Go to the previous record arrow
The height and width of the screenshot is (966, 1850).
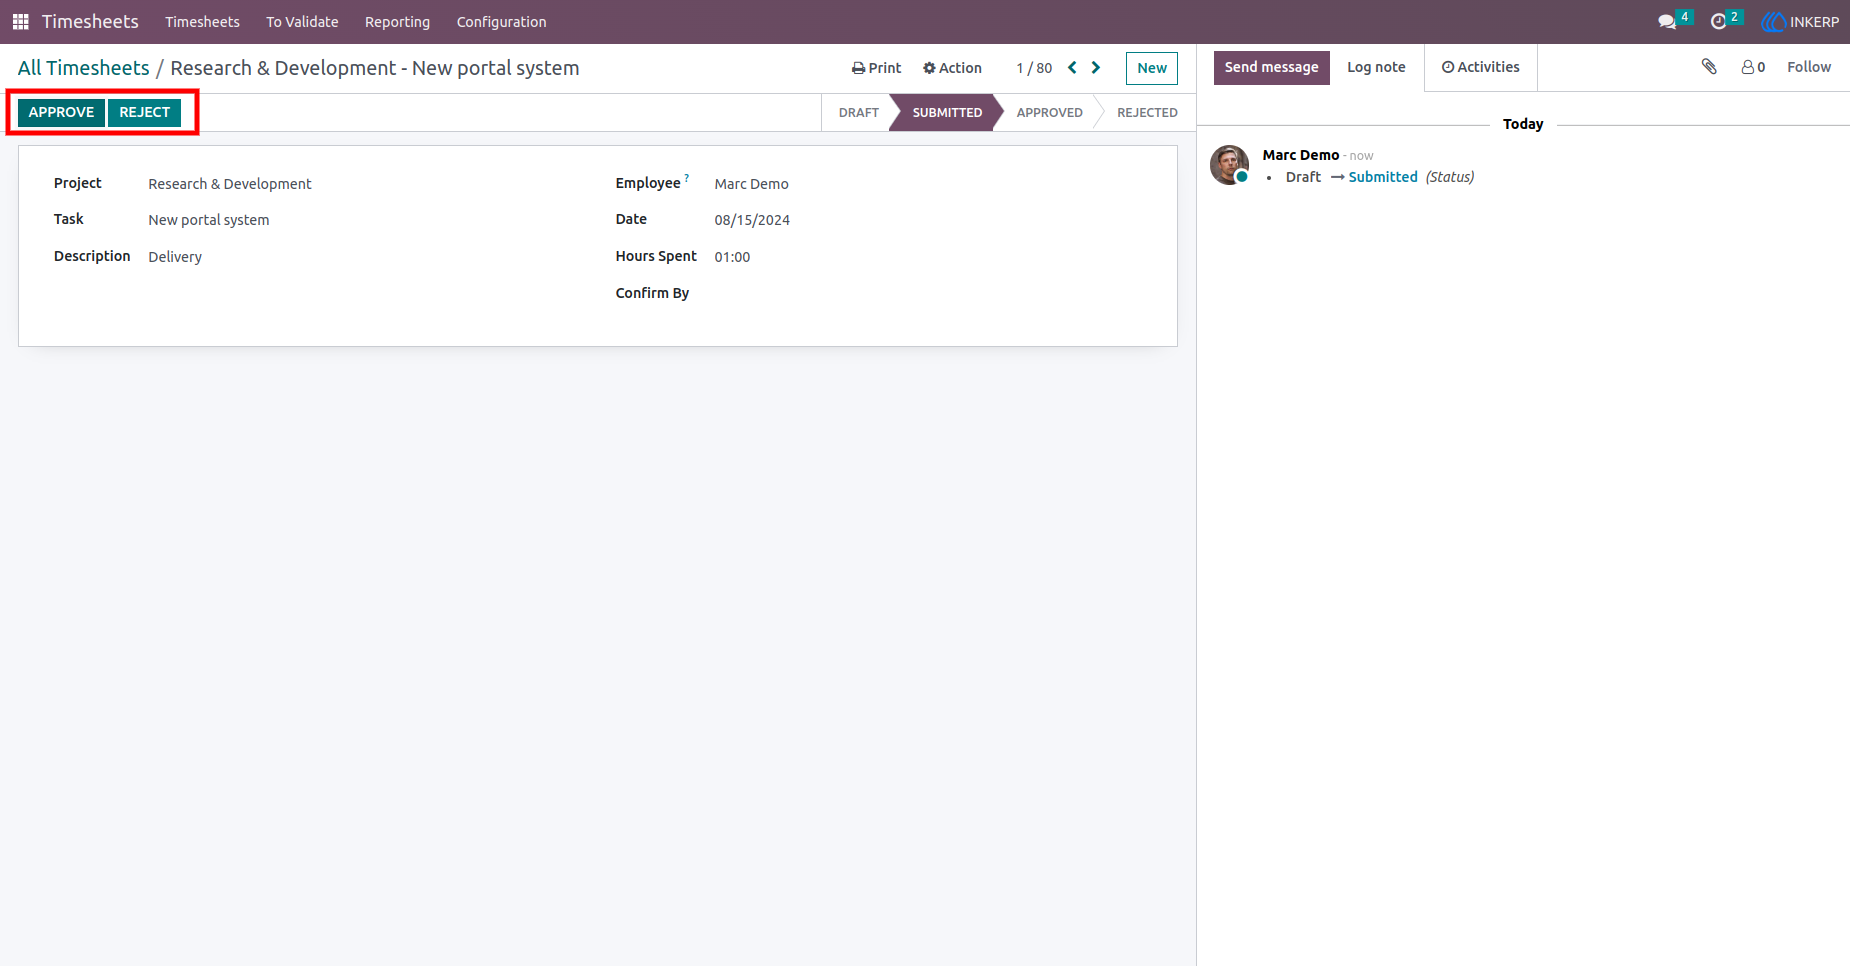click(1072, 68)
